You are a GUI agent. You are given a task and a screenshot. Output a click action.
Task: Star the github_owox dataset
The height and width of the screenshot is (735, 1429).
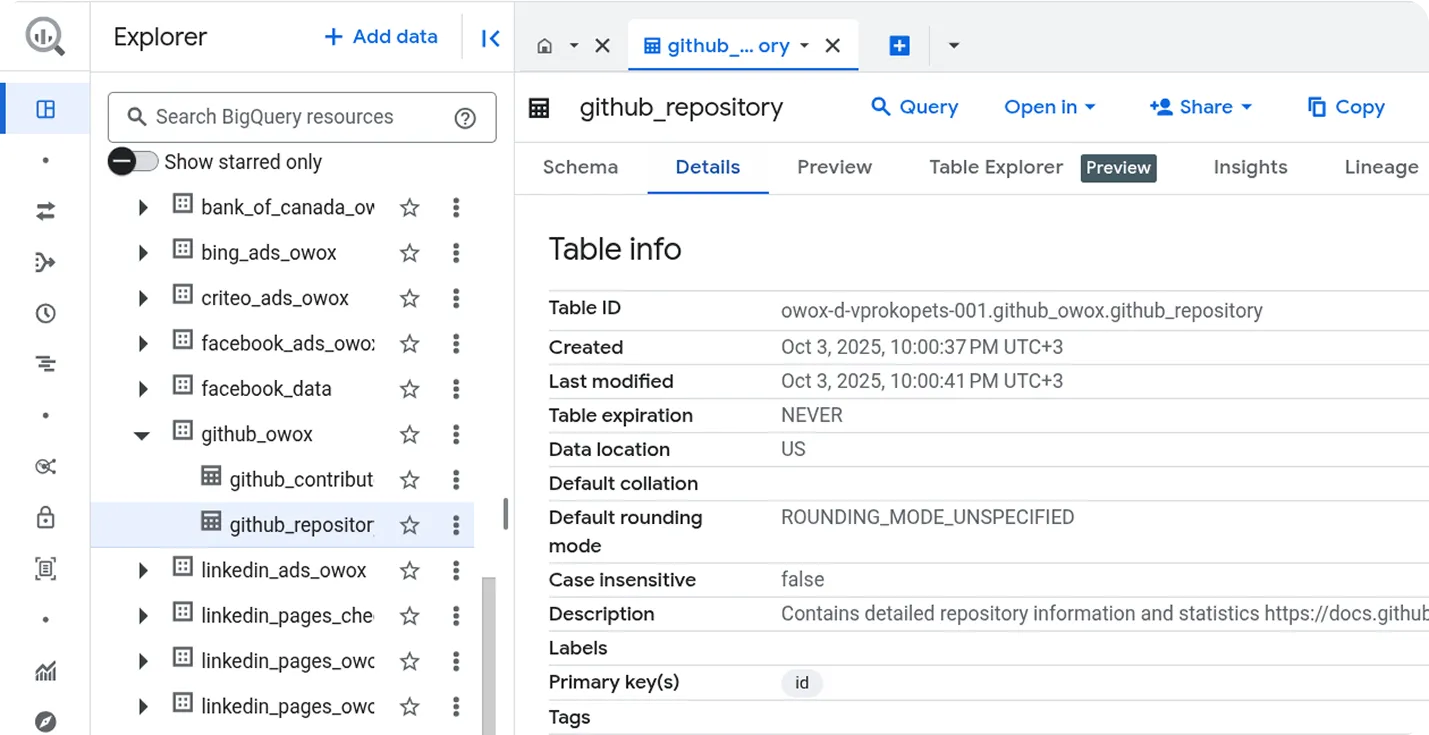click(409, 433)
